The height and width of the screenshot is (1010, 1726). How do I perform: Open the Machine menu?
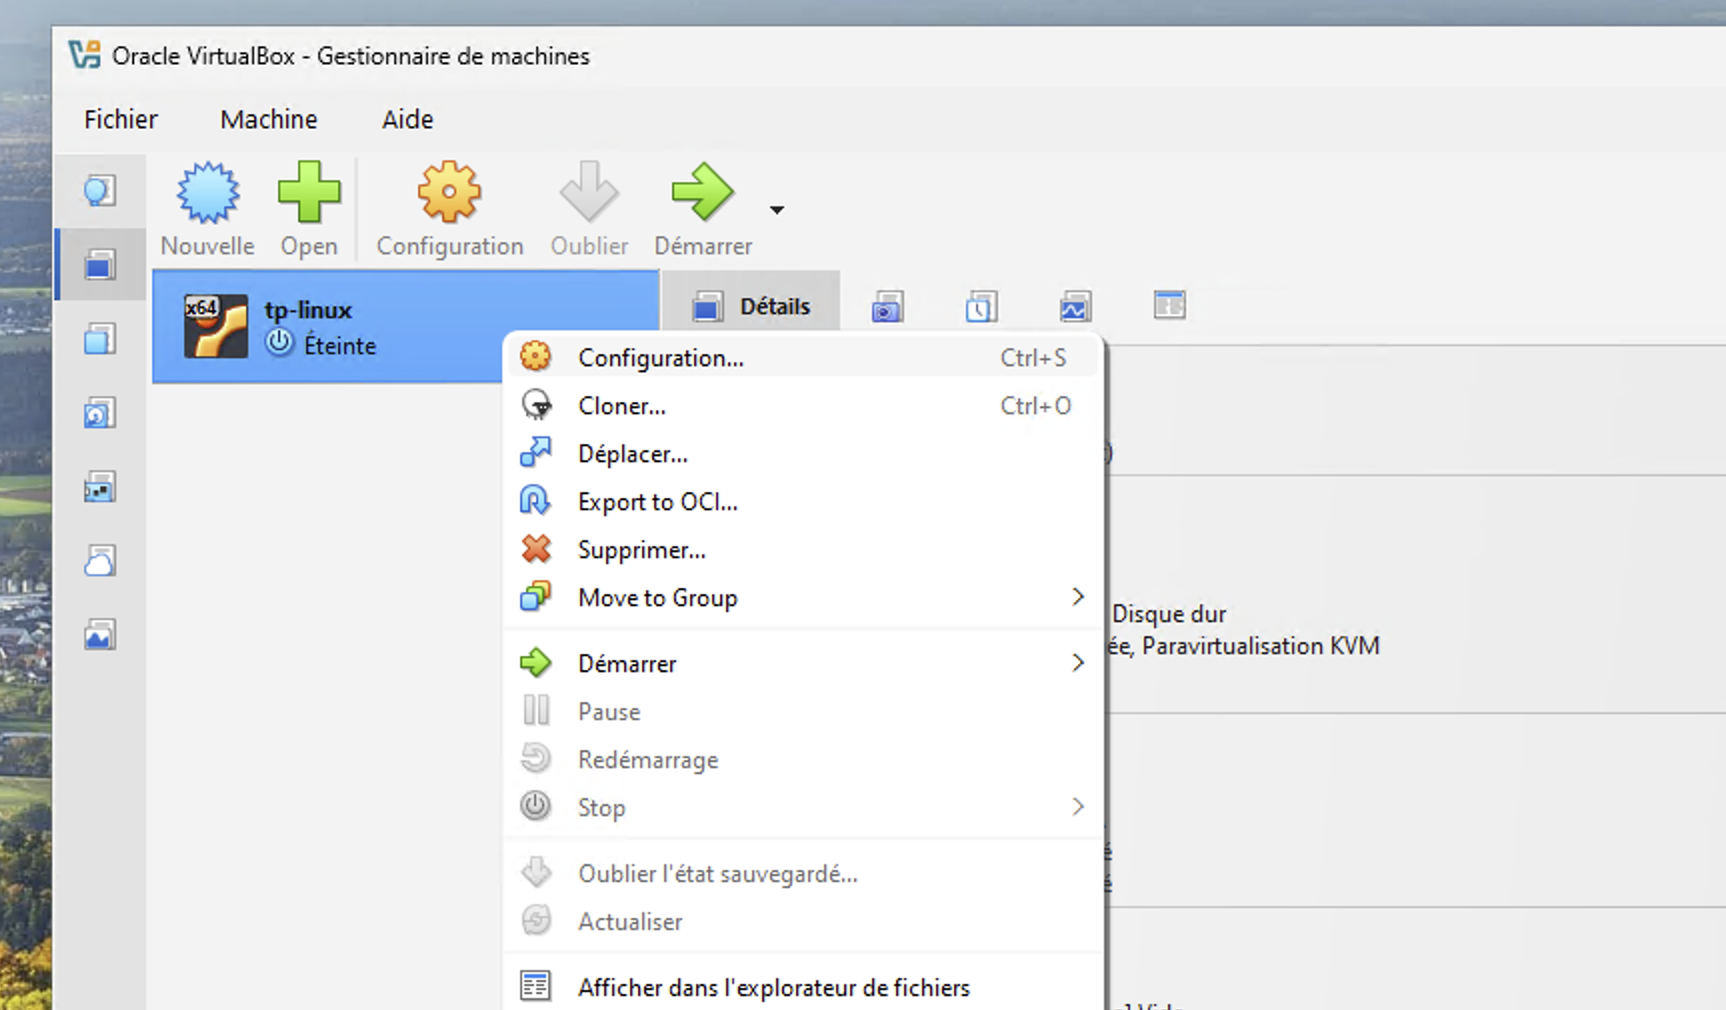[x=268, y=119]
